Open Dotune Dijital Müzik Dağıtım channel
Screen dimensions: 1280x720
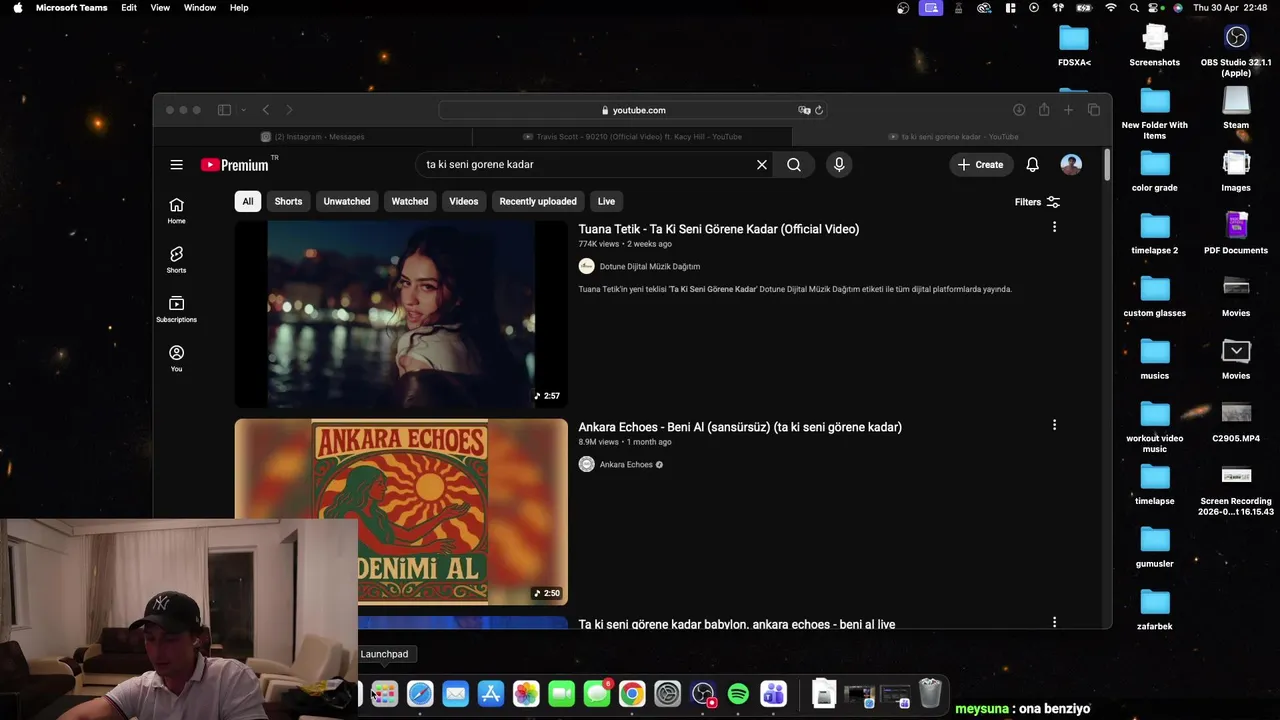click(x=649, y=266)
